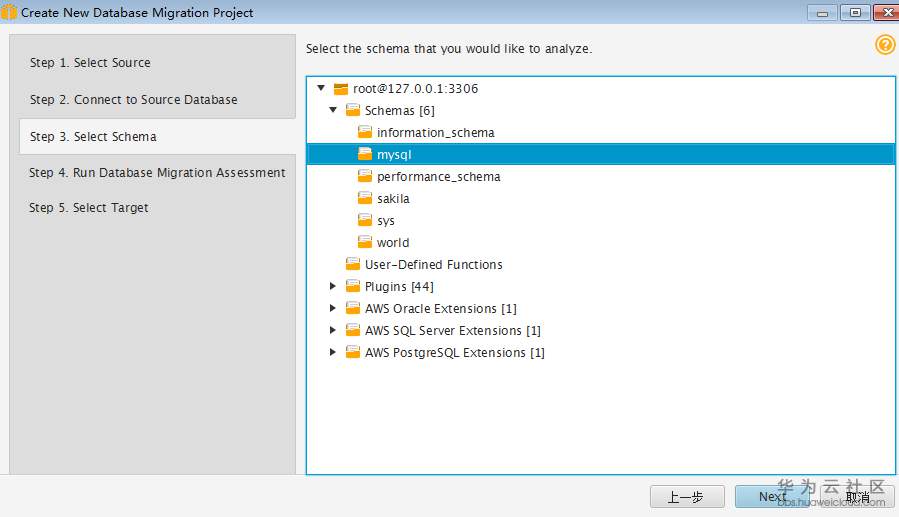This screenshot has height=517, width=899.
Task: Click the mysql schema folder icon
Action: tap(365, 154)
